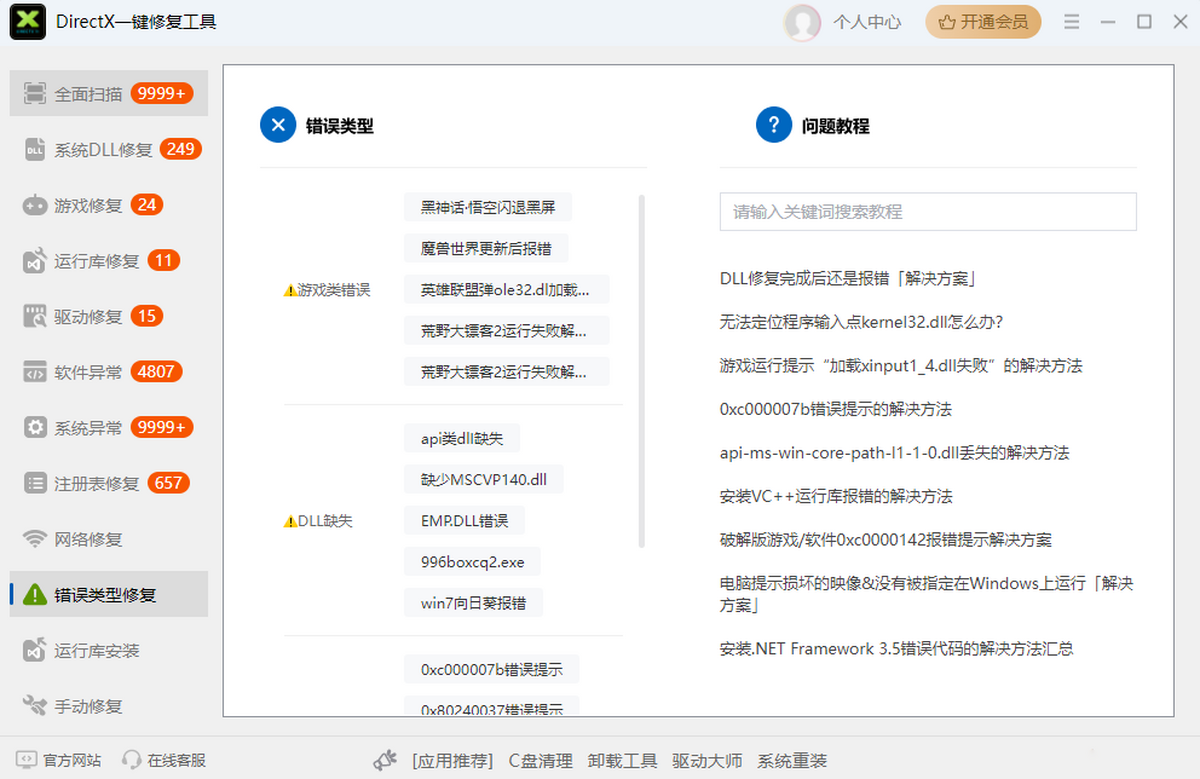Select 英雄联盟弹ole32.dll加载 tag
The width and height of the screenshot is (1200, 779).
[506, 290]
